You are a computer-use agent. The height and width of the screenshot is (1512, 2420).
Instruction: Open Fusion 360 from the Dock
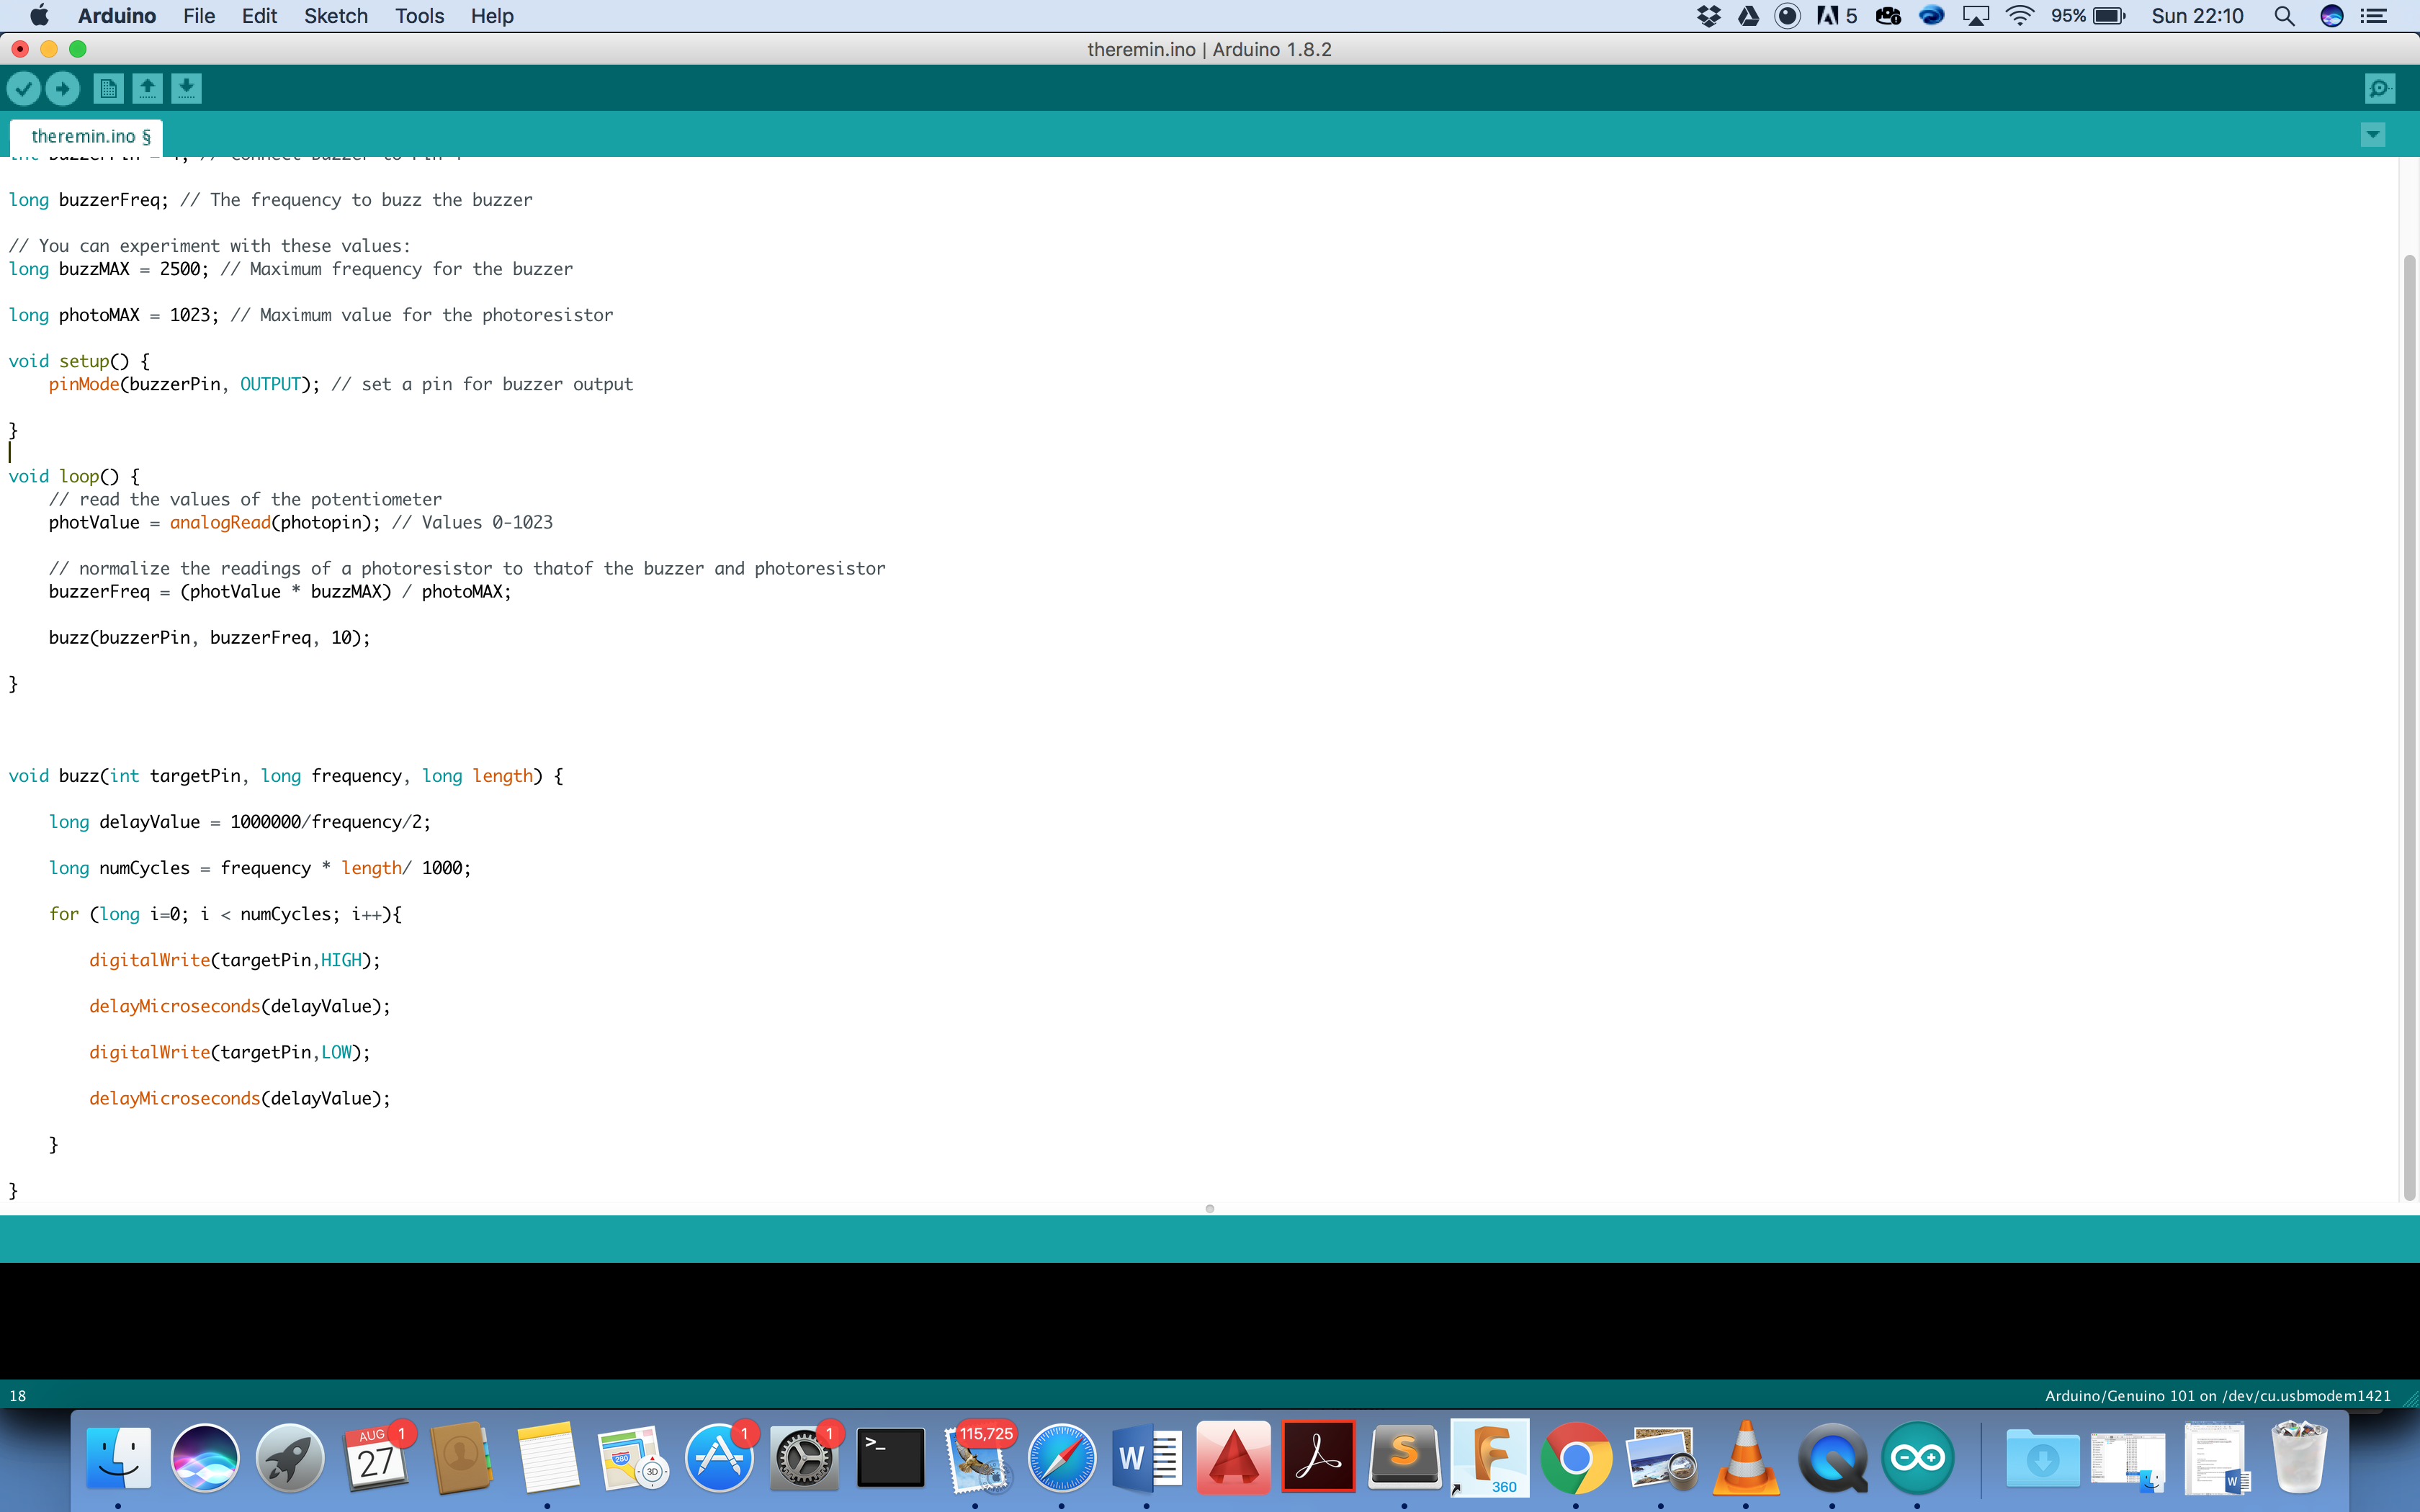click(x=1490, y=1457)
